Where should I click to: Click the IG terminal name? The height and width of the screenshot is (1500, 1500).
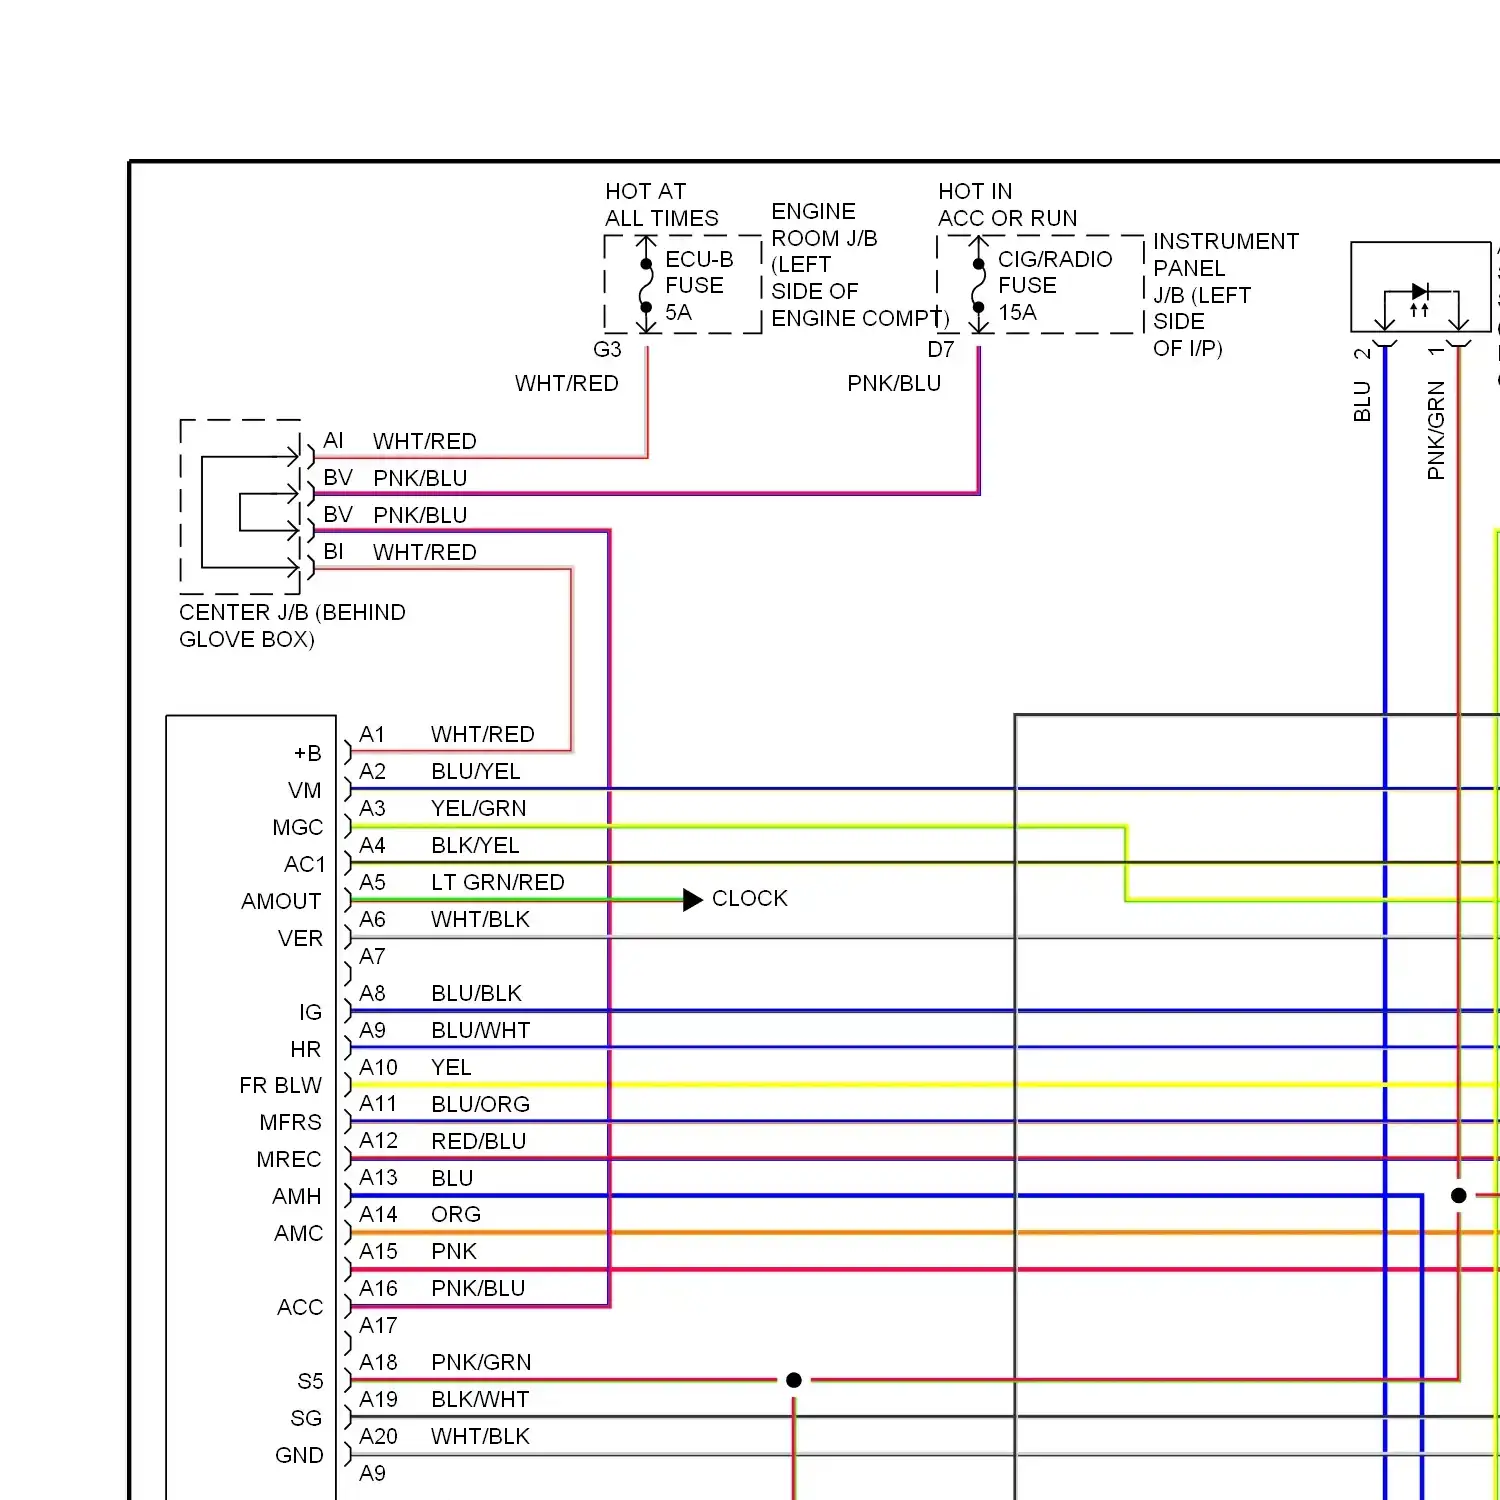311,1013
